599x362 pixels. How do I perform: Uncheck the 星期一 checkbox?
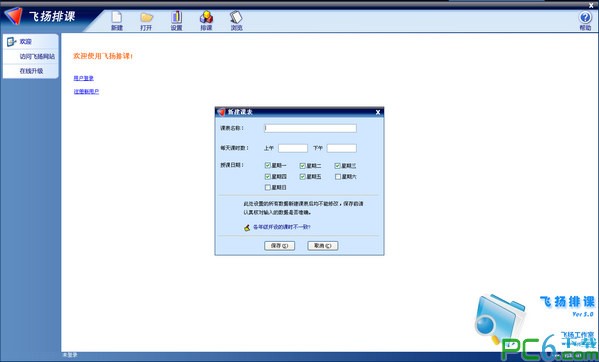click(x=267, y=166)
